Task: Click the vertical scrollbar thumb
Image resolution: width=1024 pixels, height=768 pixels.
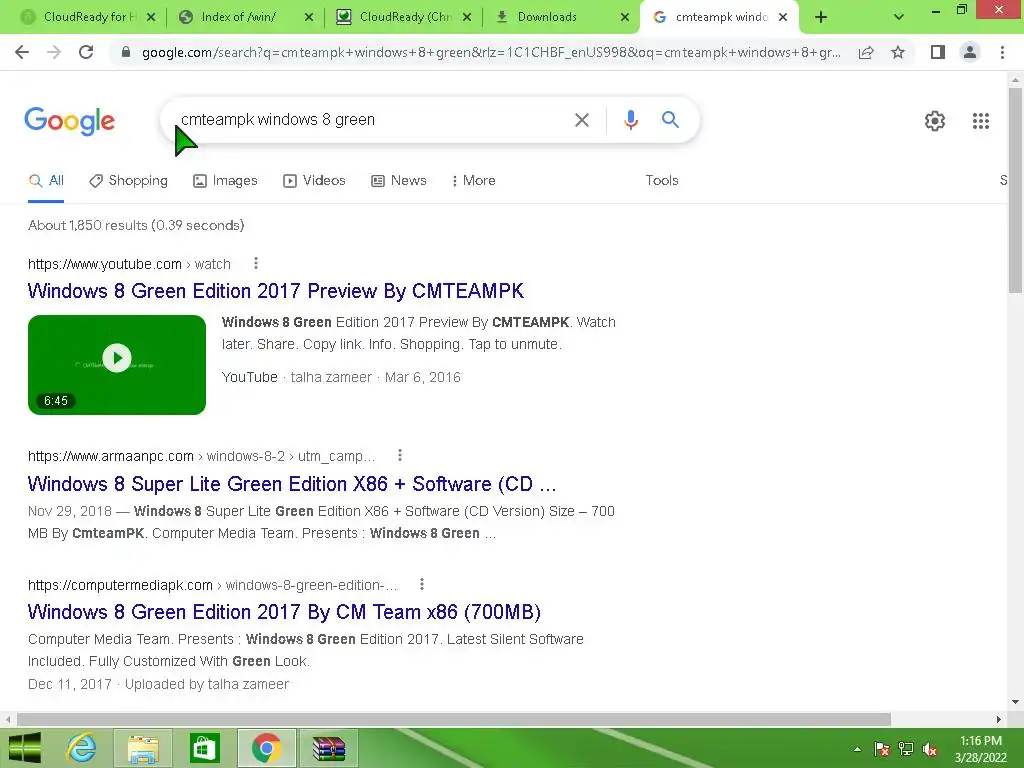Action: click(1015, 191)
